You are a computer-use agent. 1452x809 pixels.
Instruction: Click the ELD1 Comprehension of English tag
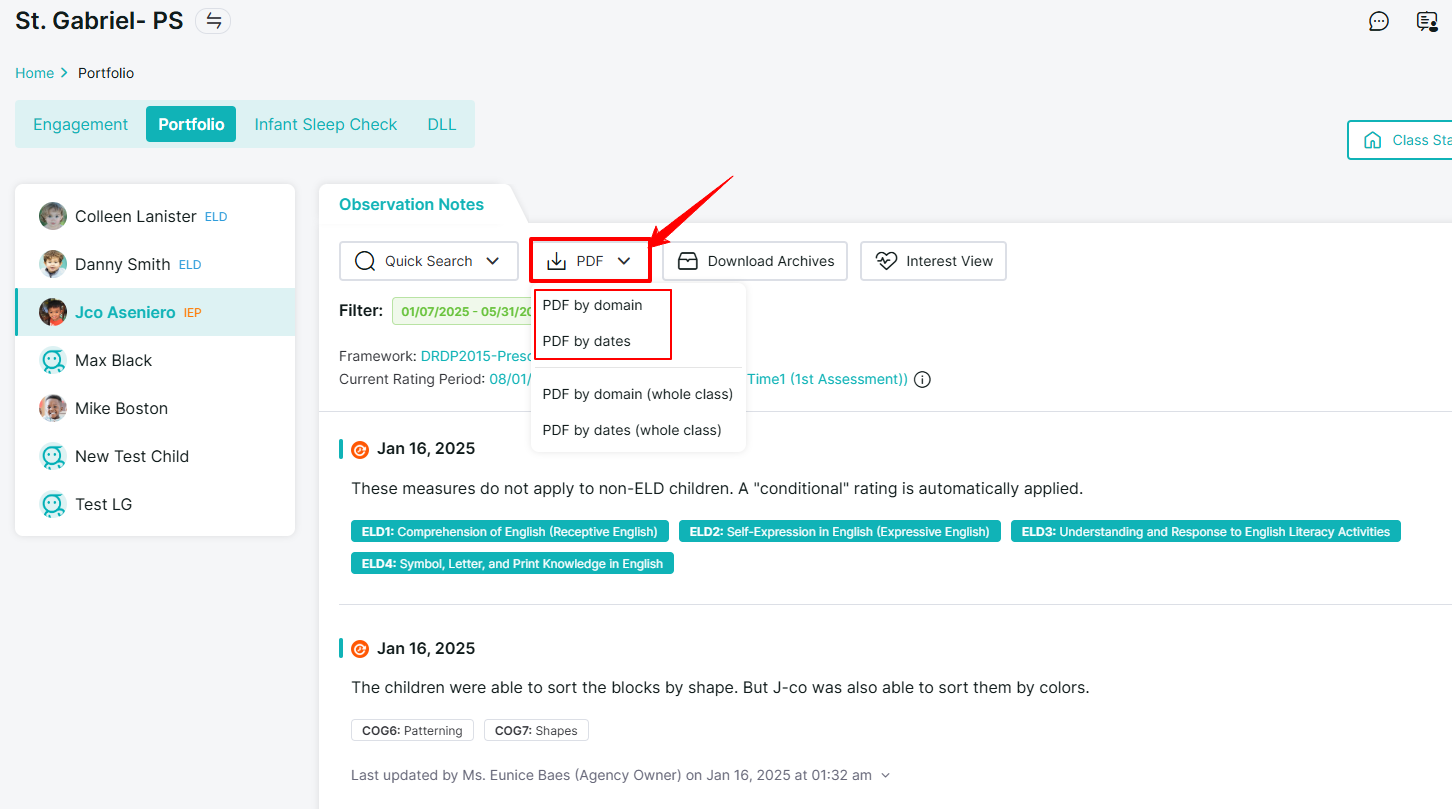tap(510, 532)
